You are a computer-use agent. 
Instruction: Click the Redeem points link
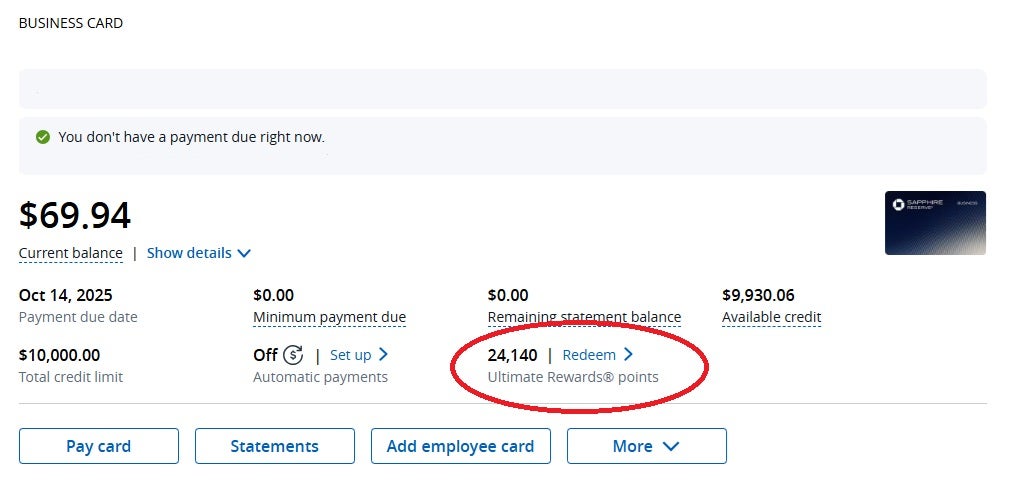(x=589, y=354)
